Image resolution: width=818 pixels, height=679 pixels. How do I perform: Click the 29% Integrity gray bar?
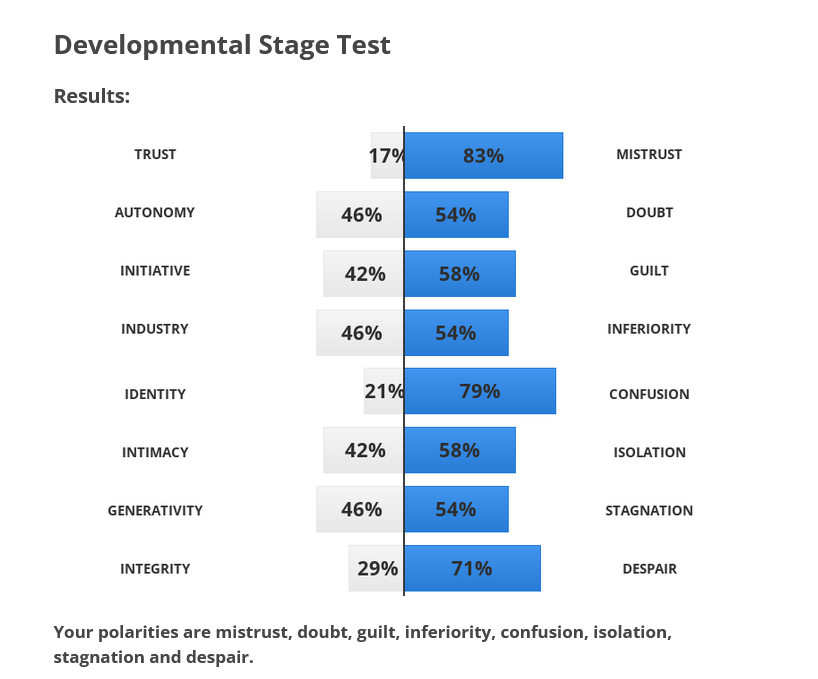[x=376, y=568]
